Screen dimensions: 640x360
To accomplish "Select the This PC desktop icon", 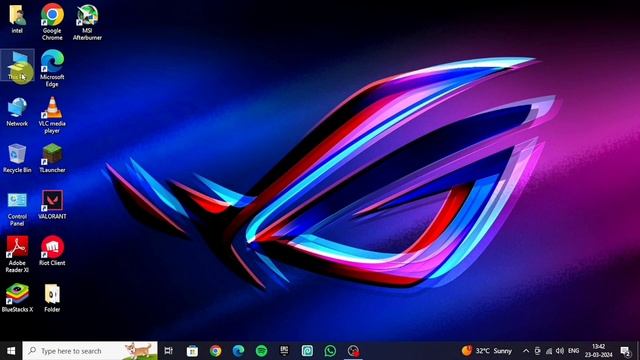I will (17, 65).
